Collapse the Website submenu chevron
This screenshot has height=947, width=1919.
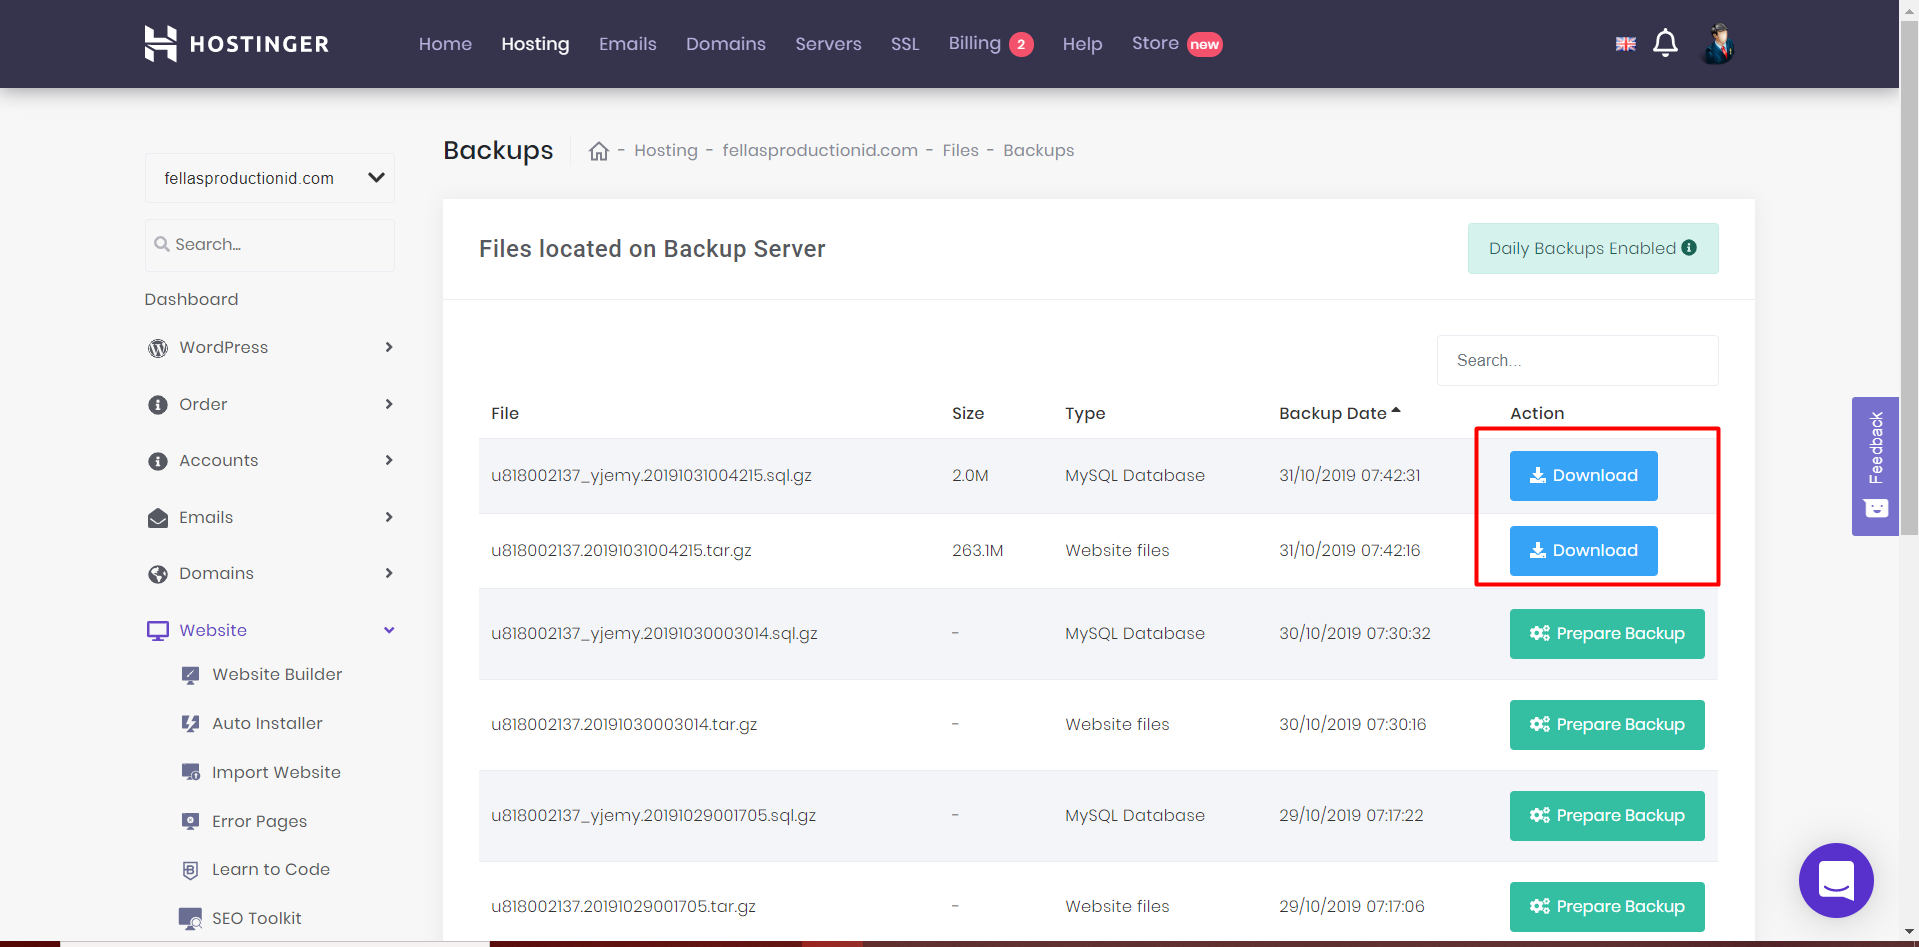(389, 630)
